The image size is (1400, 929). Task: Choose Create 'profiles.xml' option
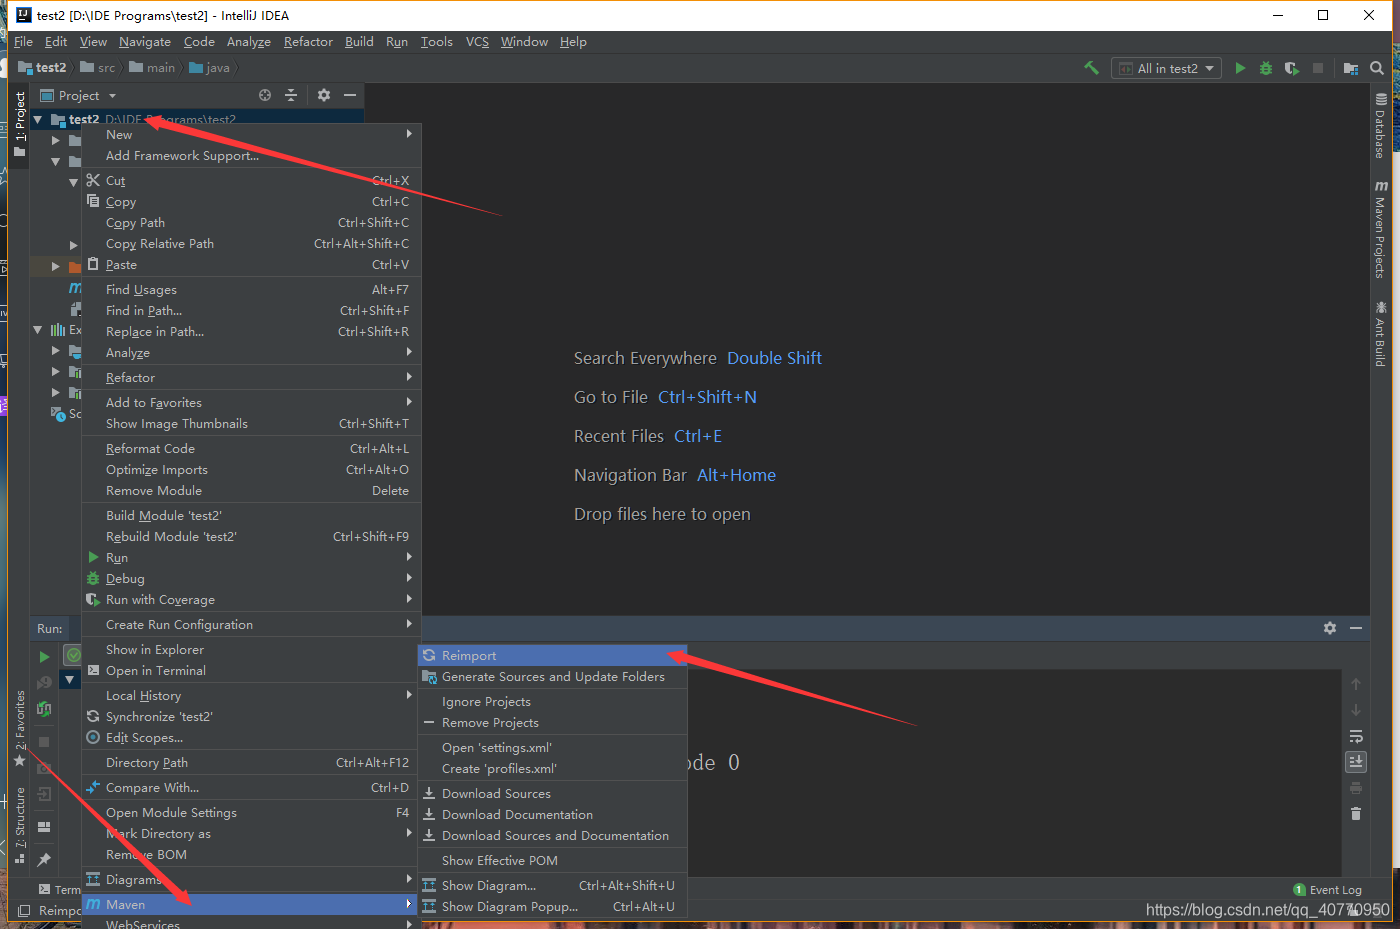(x=552, y=769)
